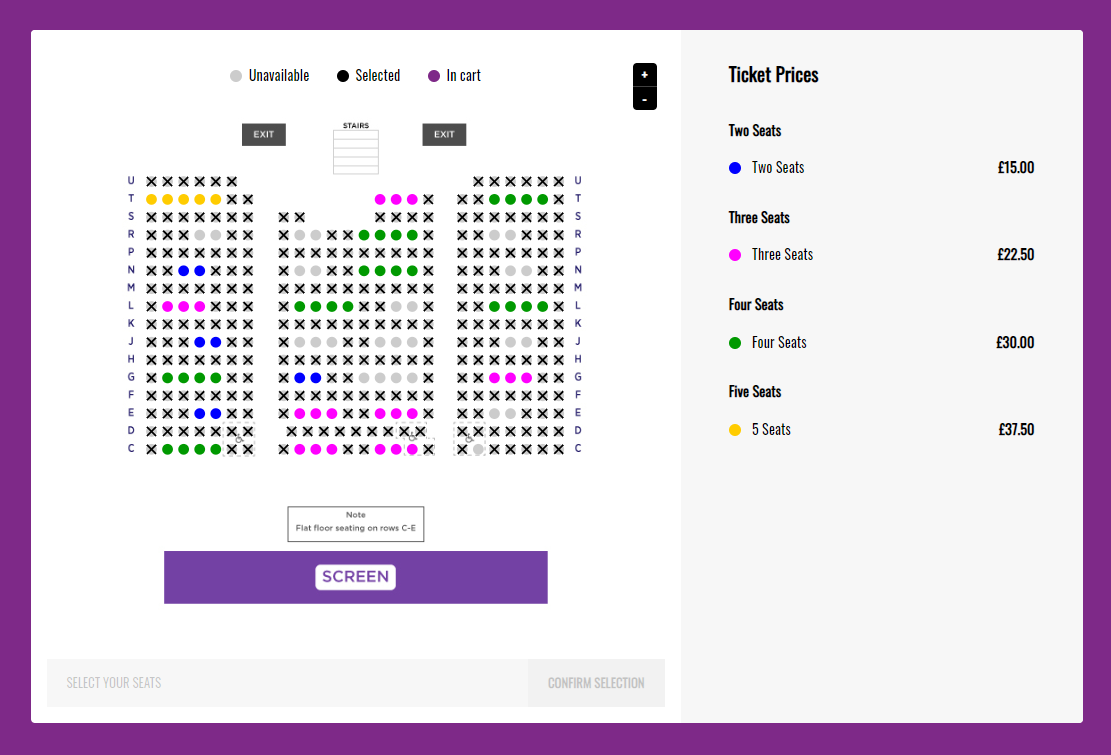Click the green Four Seats price entry
The height and width of the screenshot is (755, 1111).
[x=881, y=343]
